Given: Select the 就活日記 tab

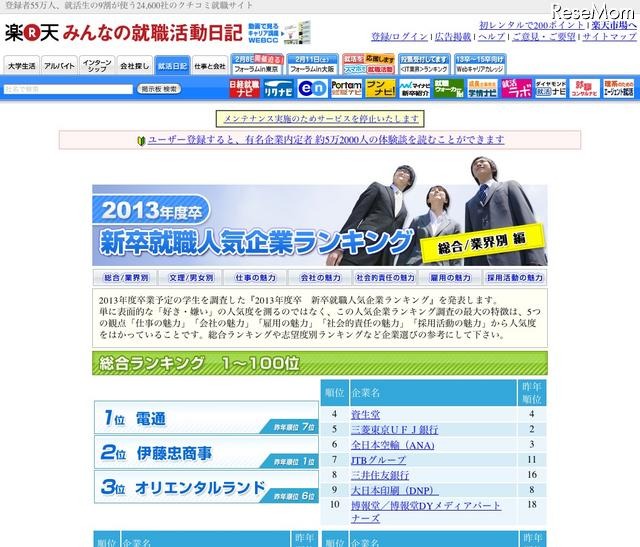Looking at the screenshot, I should point(173,66).
